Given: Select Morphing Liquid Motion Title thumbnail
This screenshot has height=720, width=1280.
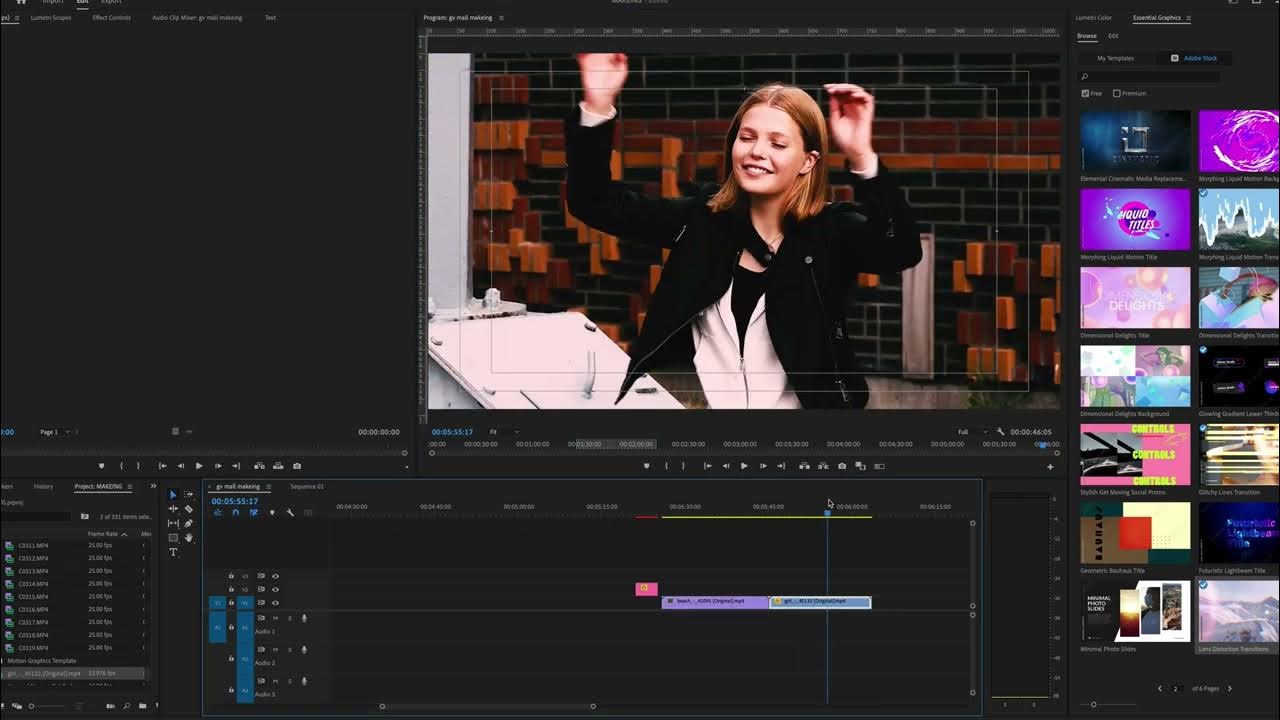Looking at the screenshot, I should 1135,219.
